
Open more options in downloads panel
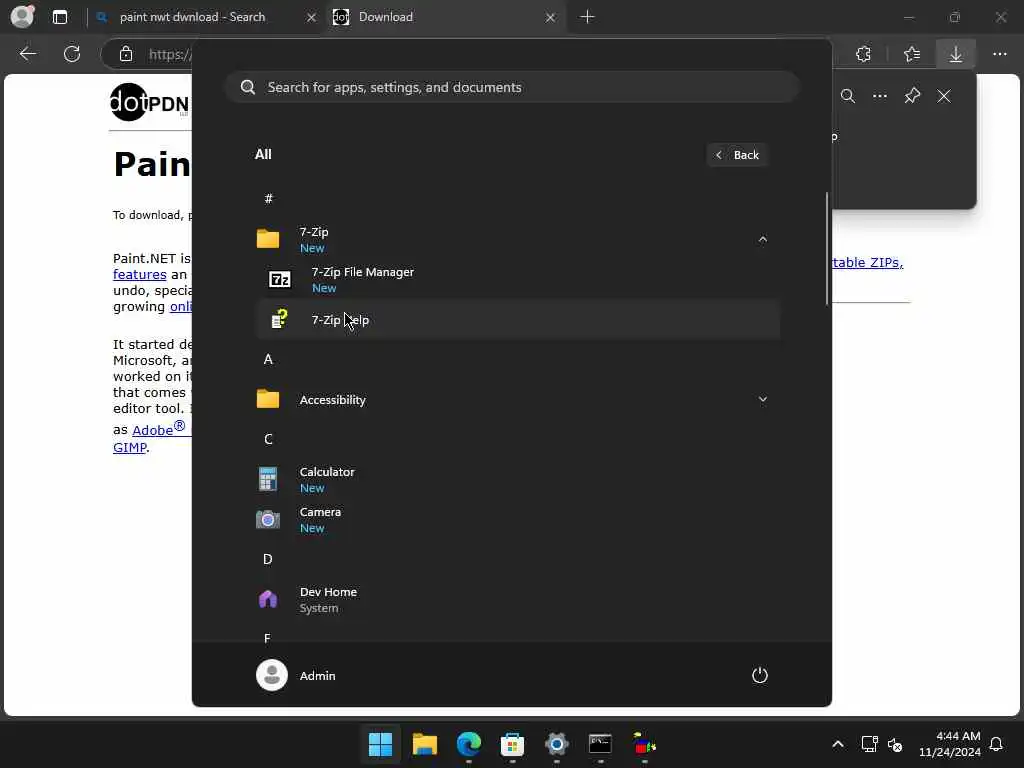880,97
